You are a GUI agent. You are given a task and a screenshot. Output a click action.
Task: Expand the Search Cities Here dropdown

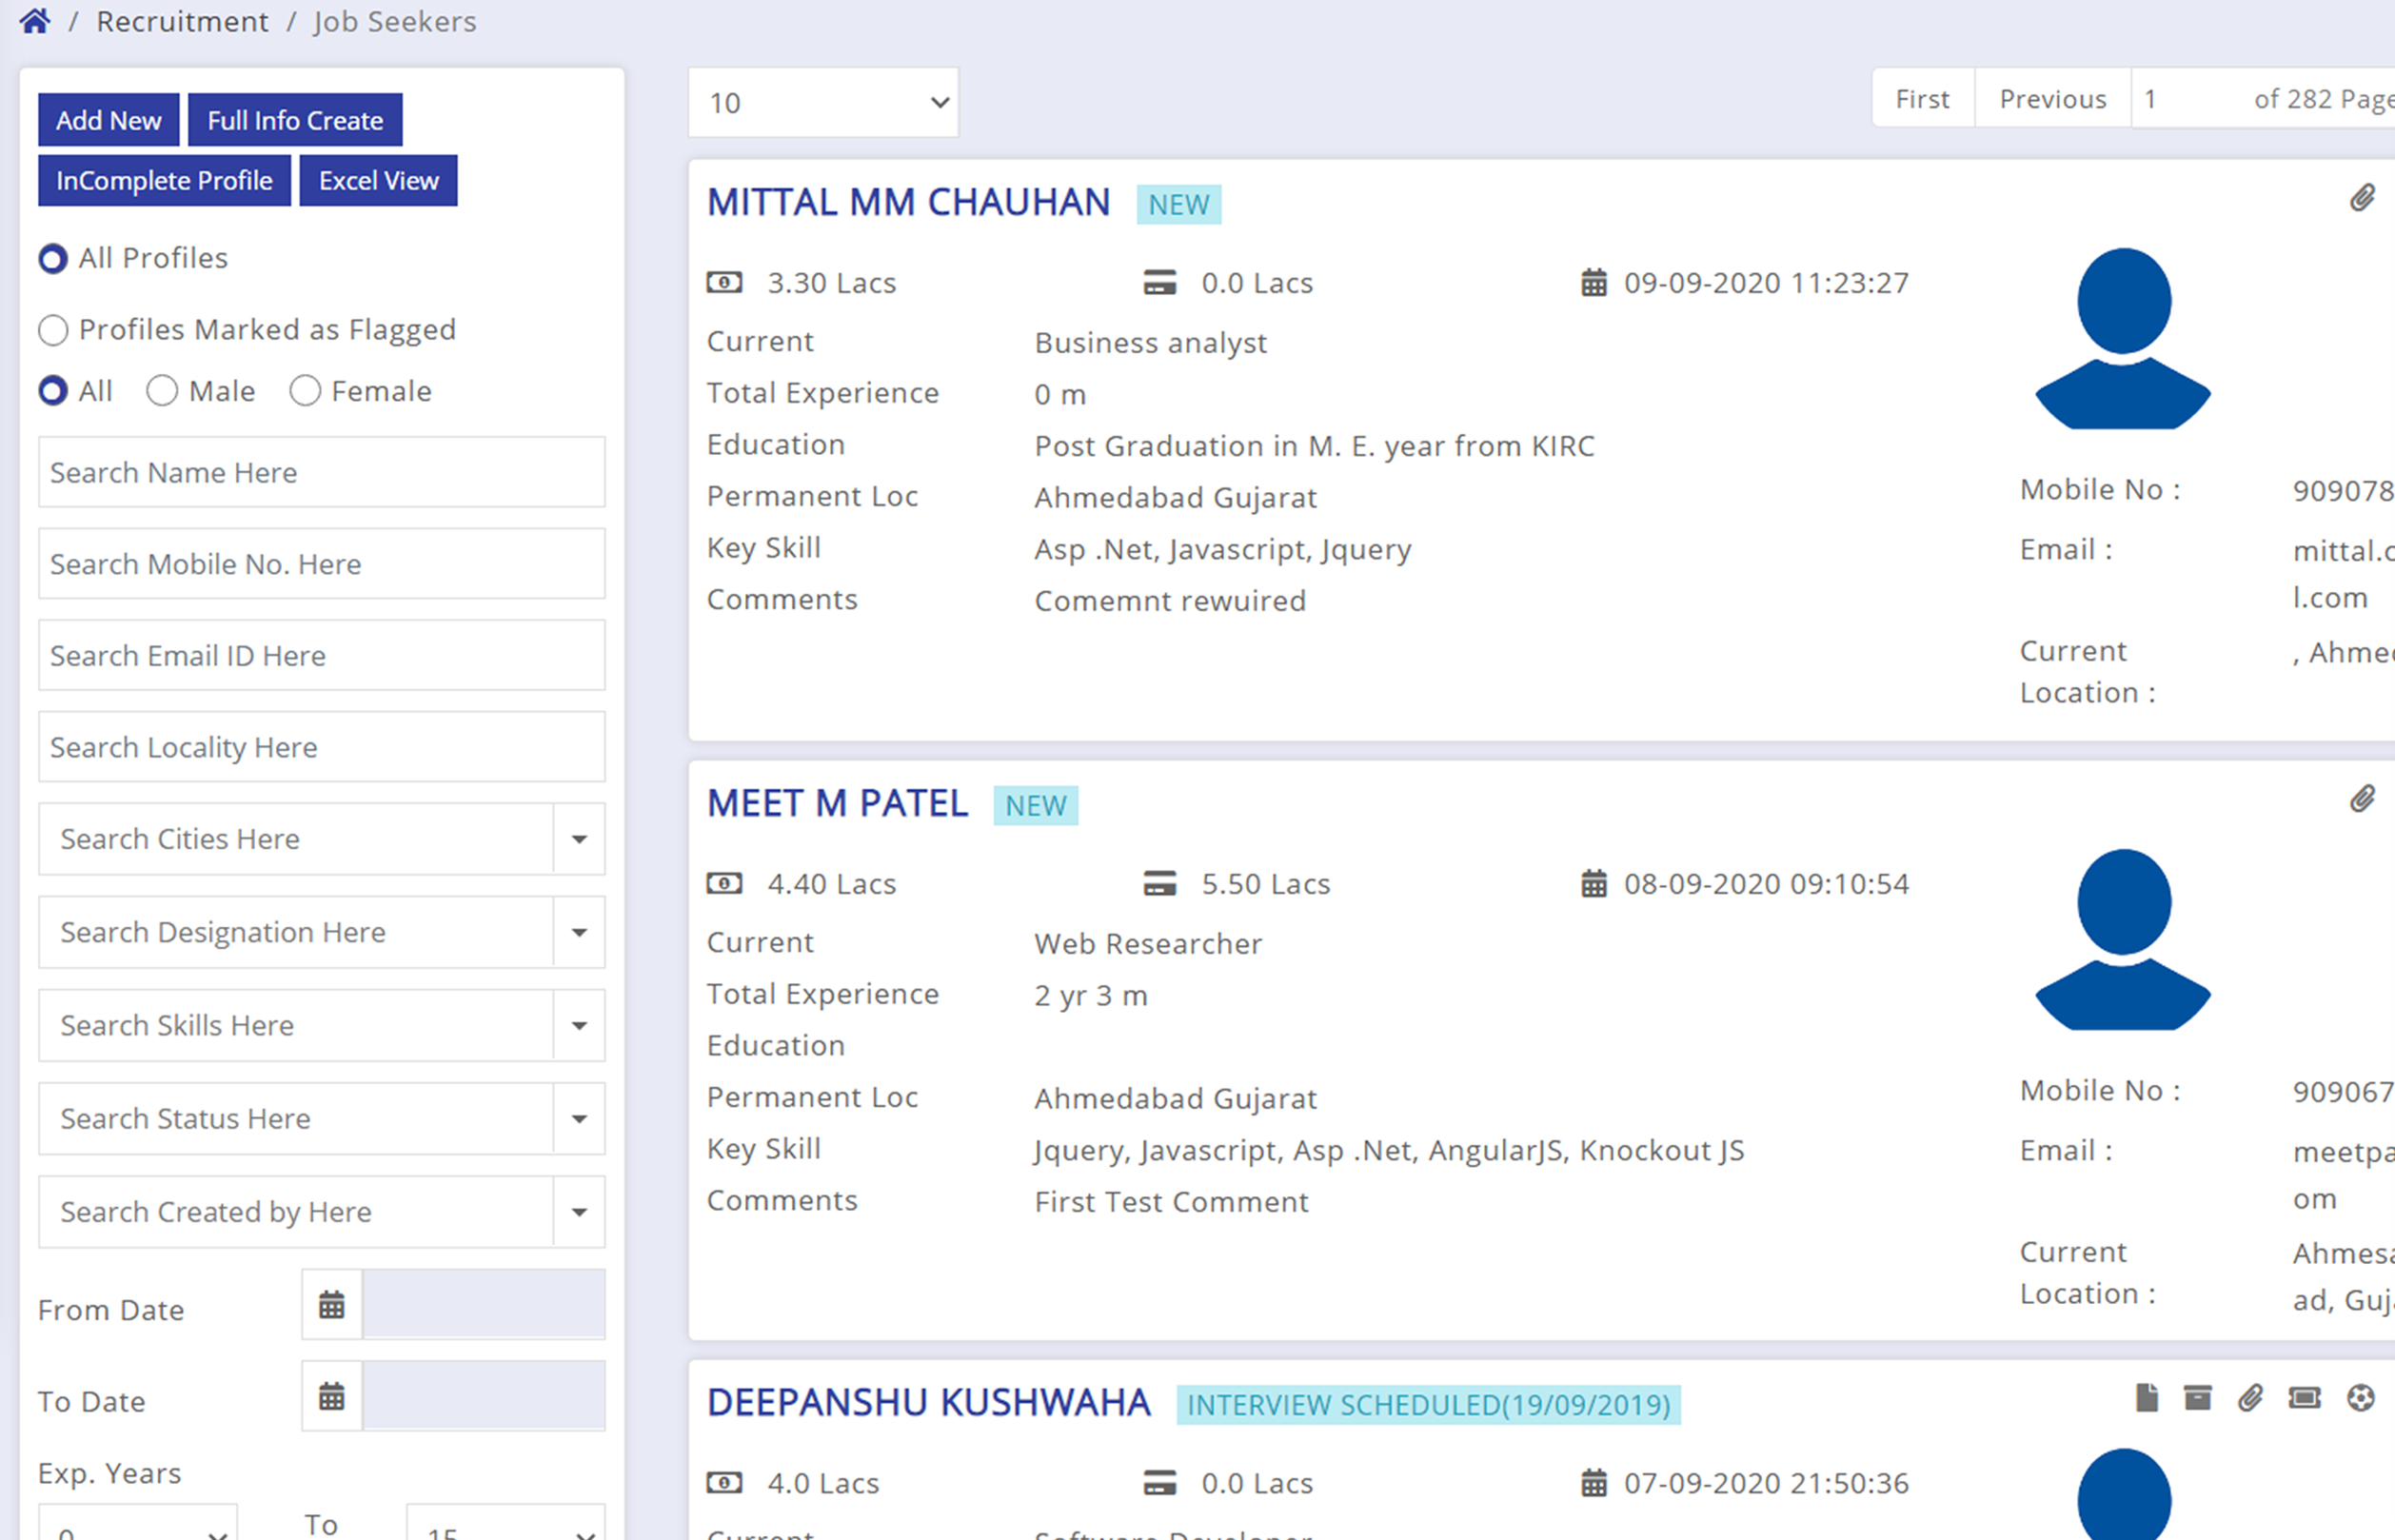[x=579, y=839]
